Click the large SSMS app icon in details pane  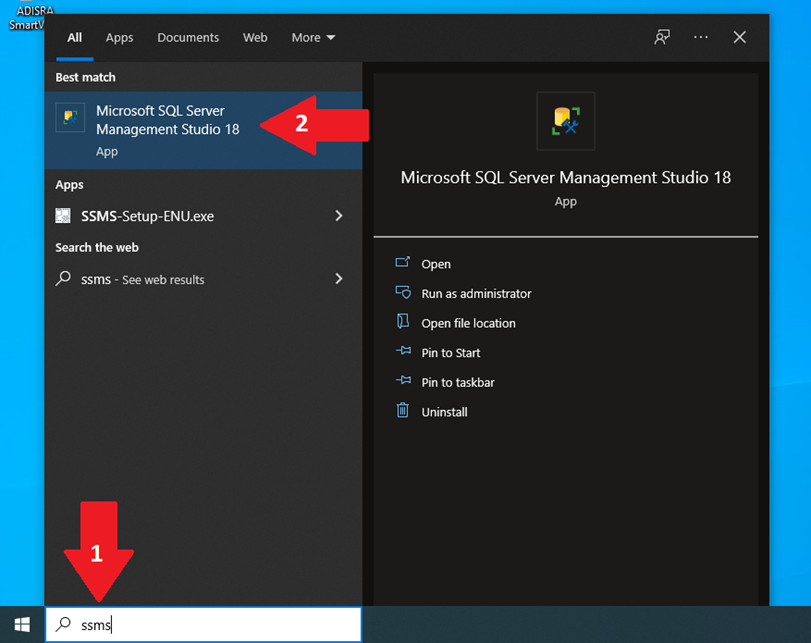pyautogui.click(x=565, y=121)
